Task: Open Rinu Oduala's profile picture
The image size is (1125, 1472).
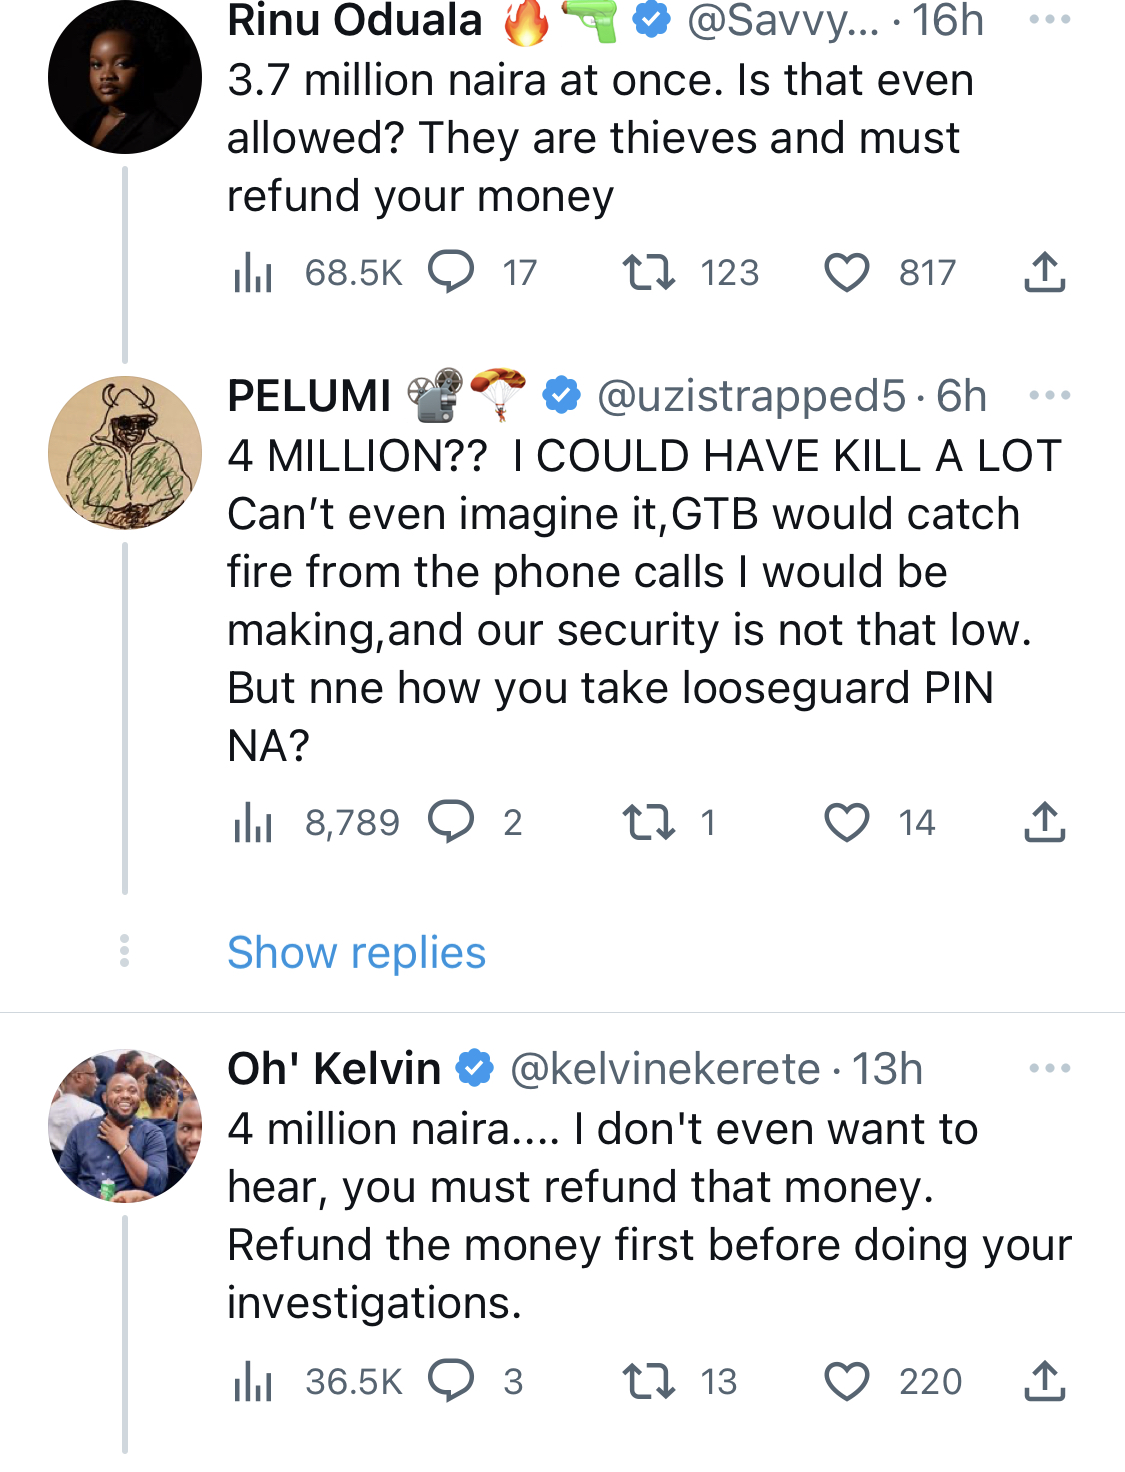Action: coord(125,77)
